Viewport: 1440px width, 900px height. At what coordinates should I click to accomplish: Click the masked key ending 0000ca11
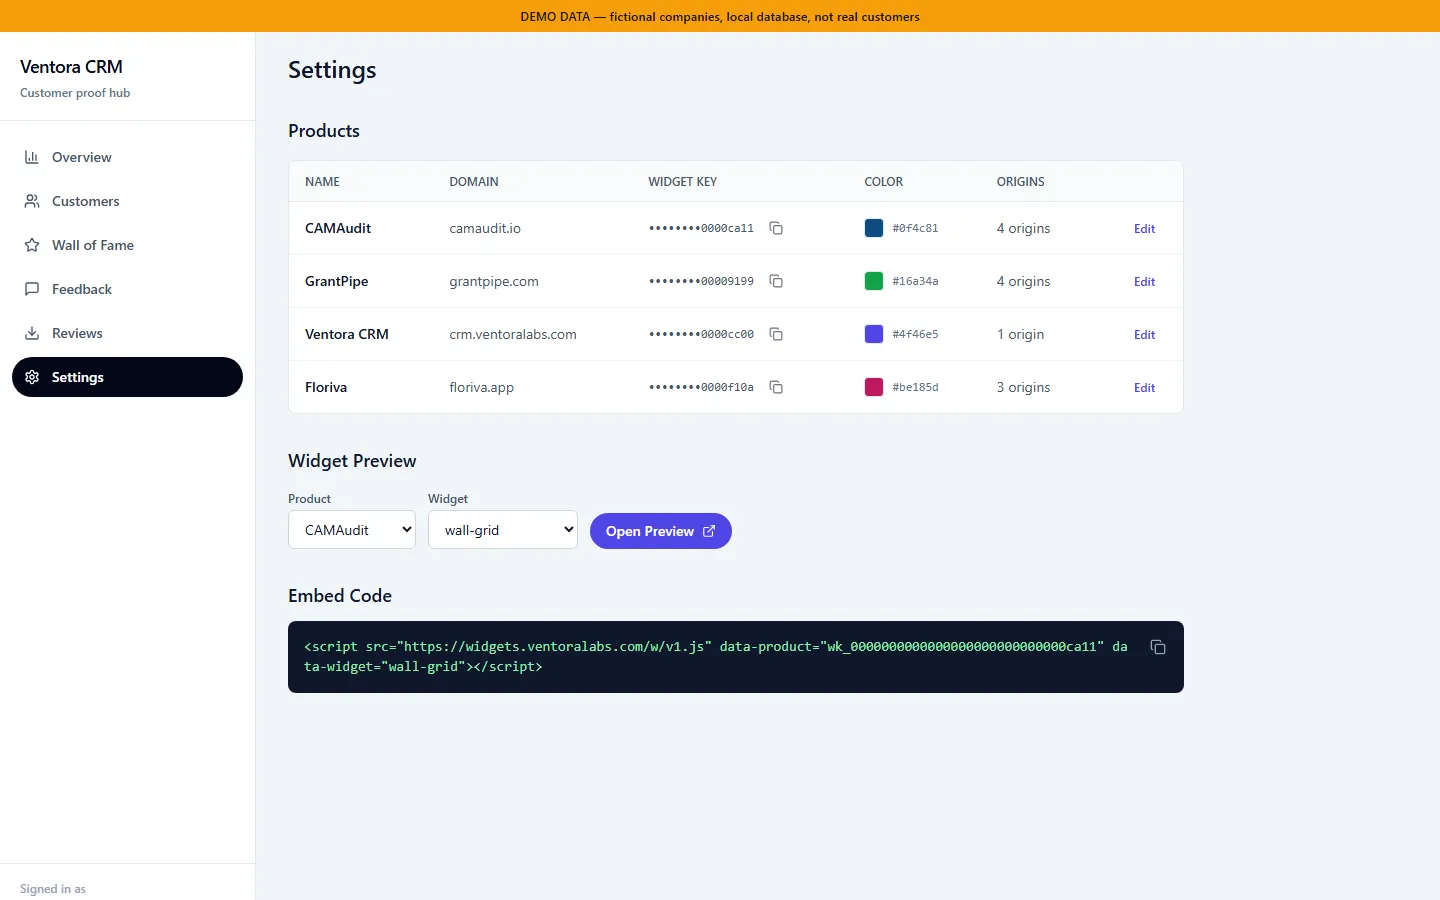(701, 228)
